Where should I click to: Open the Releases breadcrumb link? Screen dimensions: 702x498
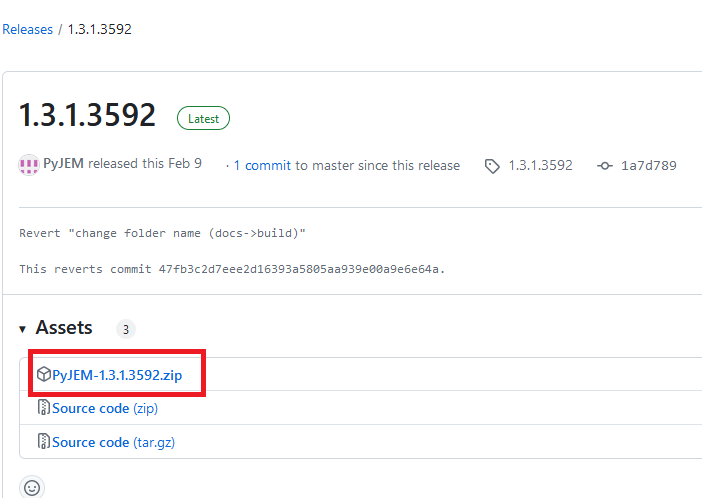coord(27,30)
